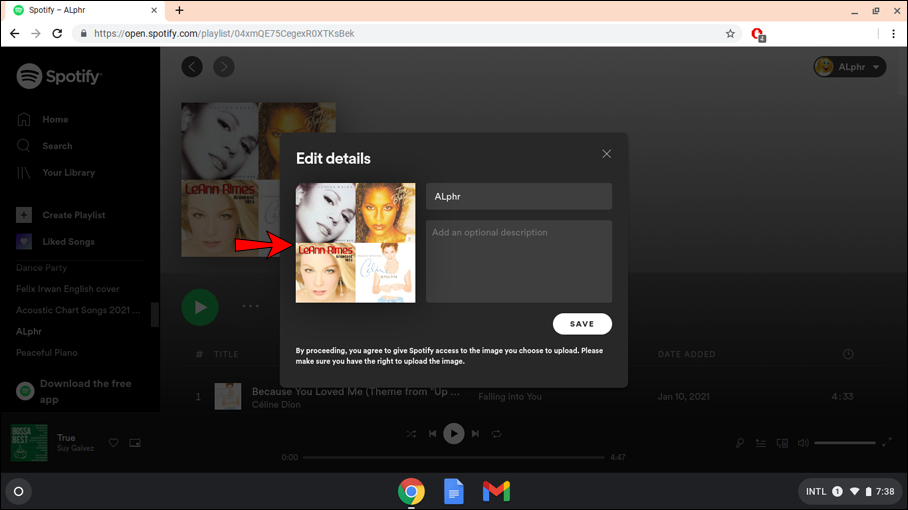908x510 pixels.
Task: Open Search in the sidebar
Action: tap(45, 146)
